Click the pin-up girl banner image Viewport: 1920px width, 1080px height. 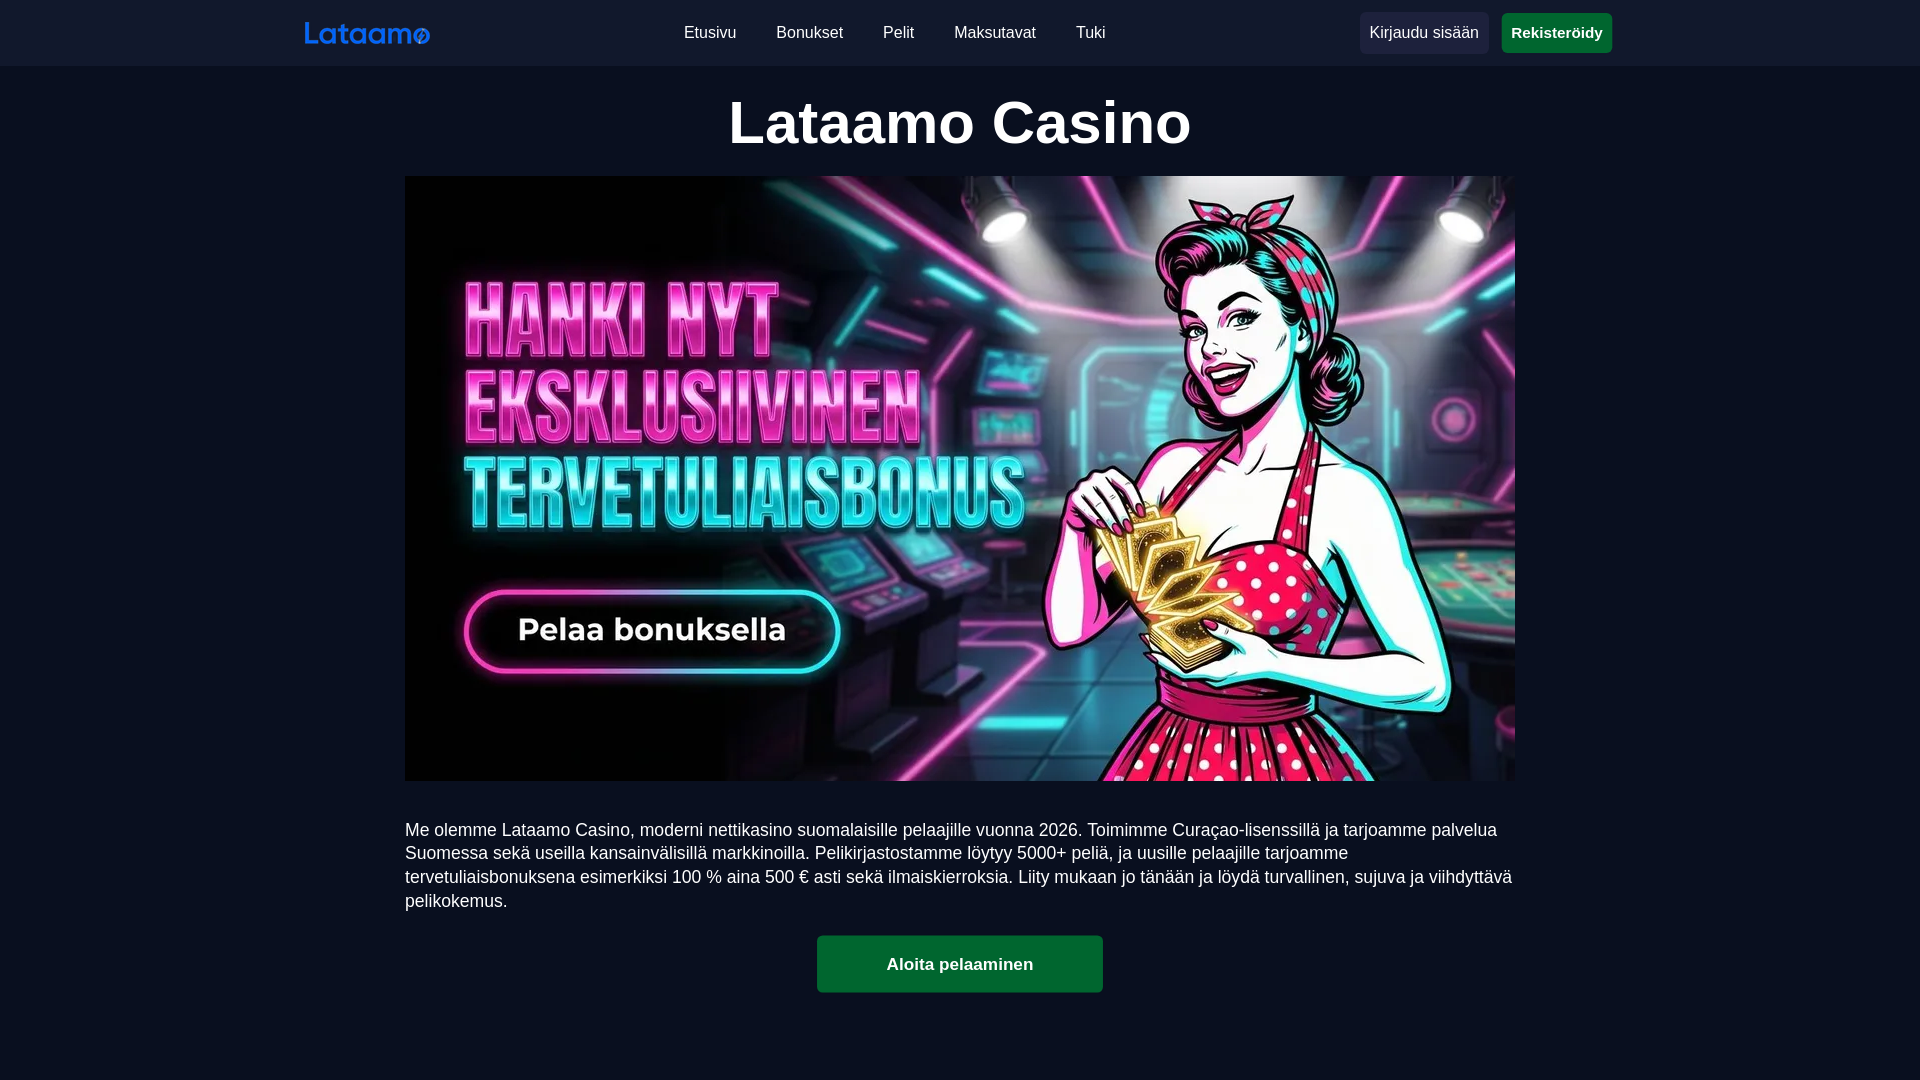tap(960, 478)
